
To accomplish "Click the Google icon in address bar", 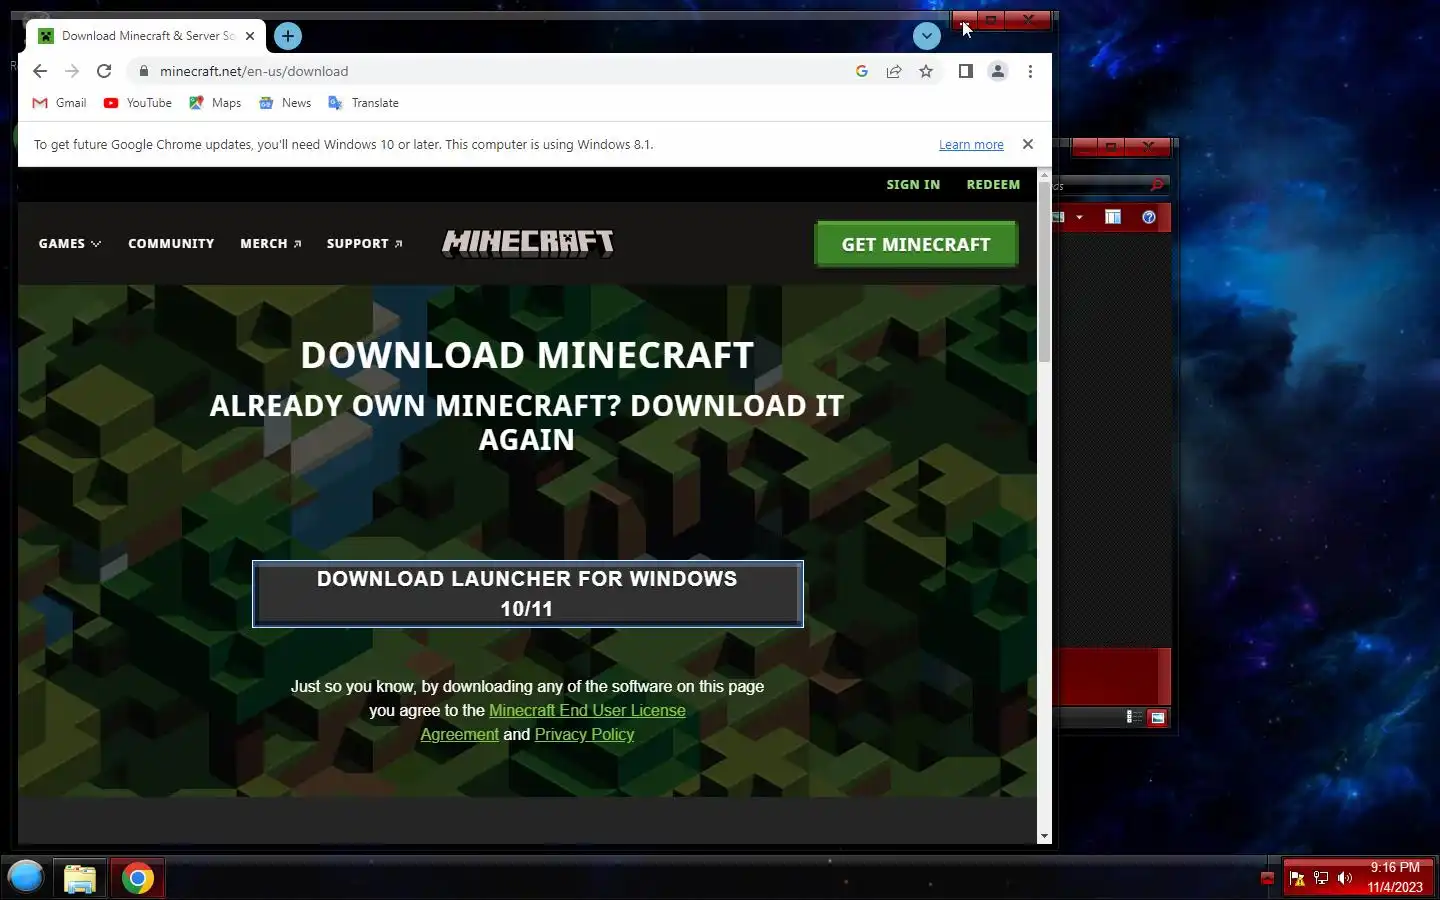I will click(862, 71).
